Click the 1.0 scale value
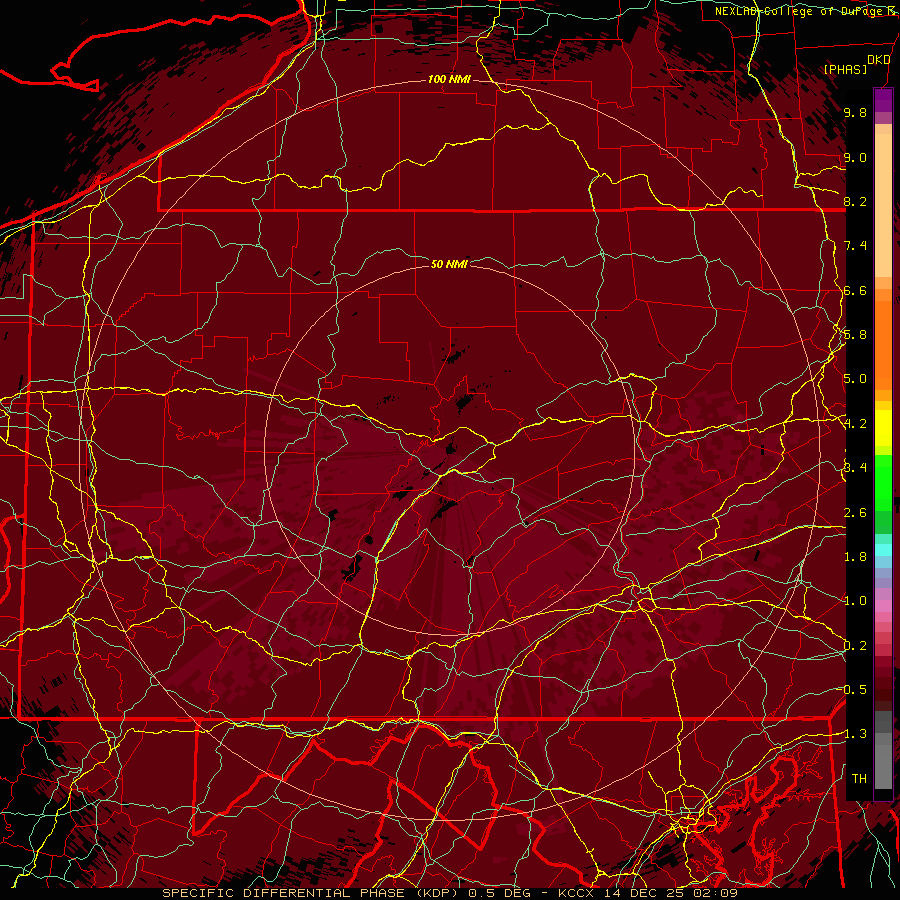 pyautogui.click(x=855, y=601)
